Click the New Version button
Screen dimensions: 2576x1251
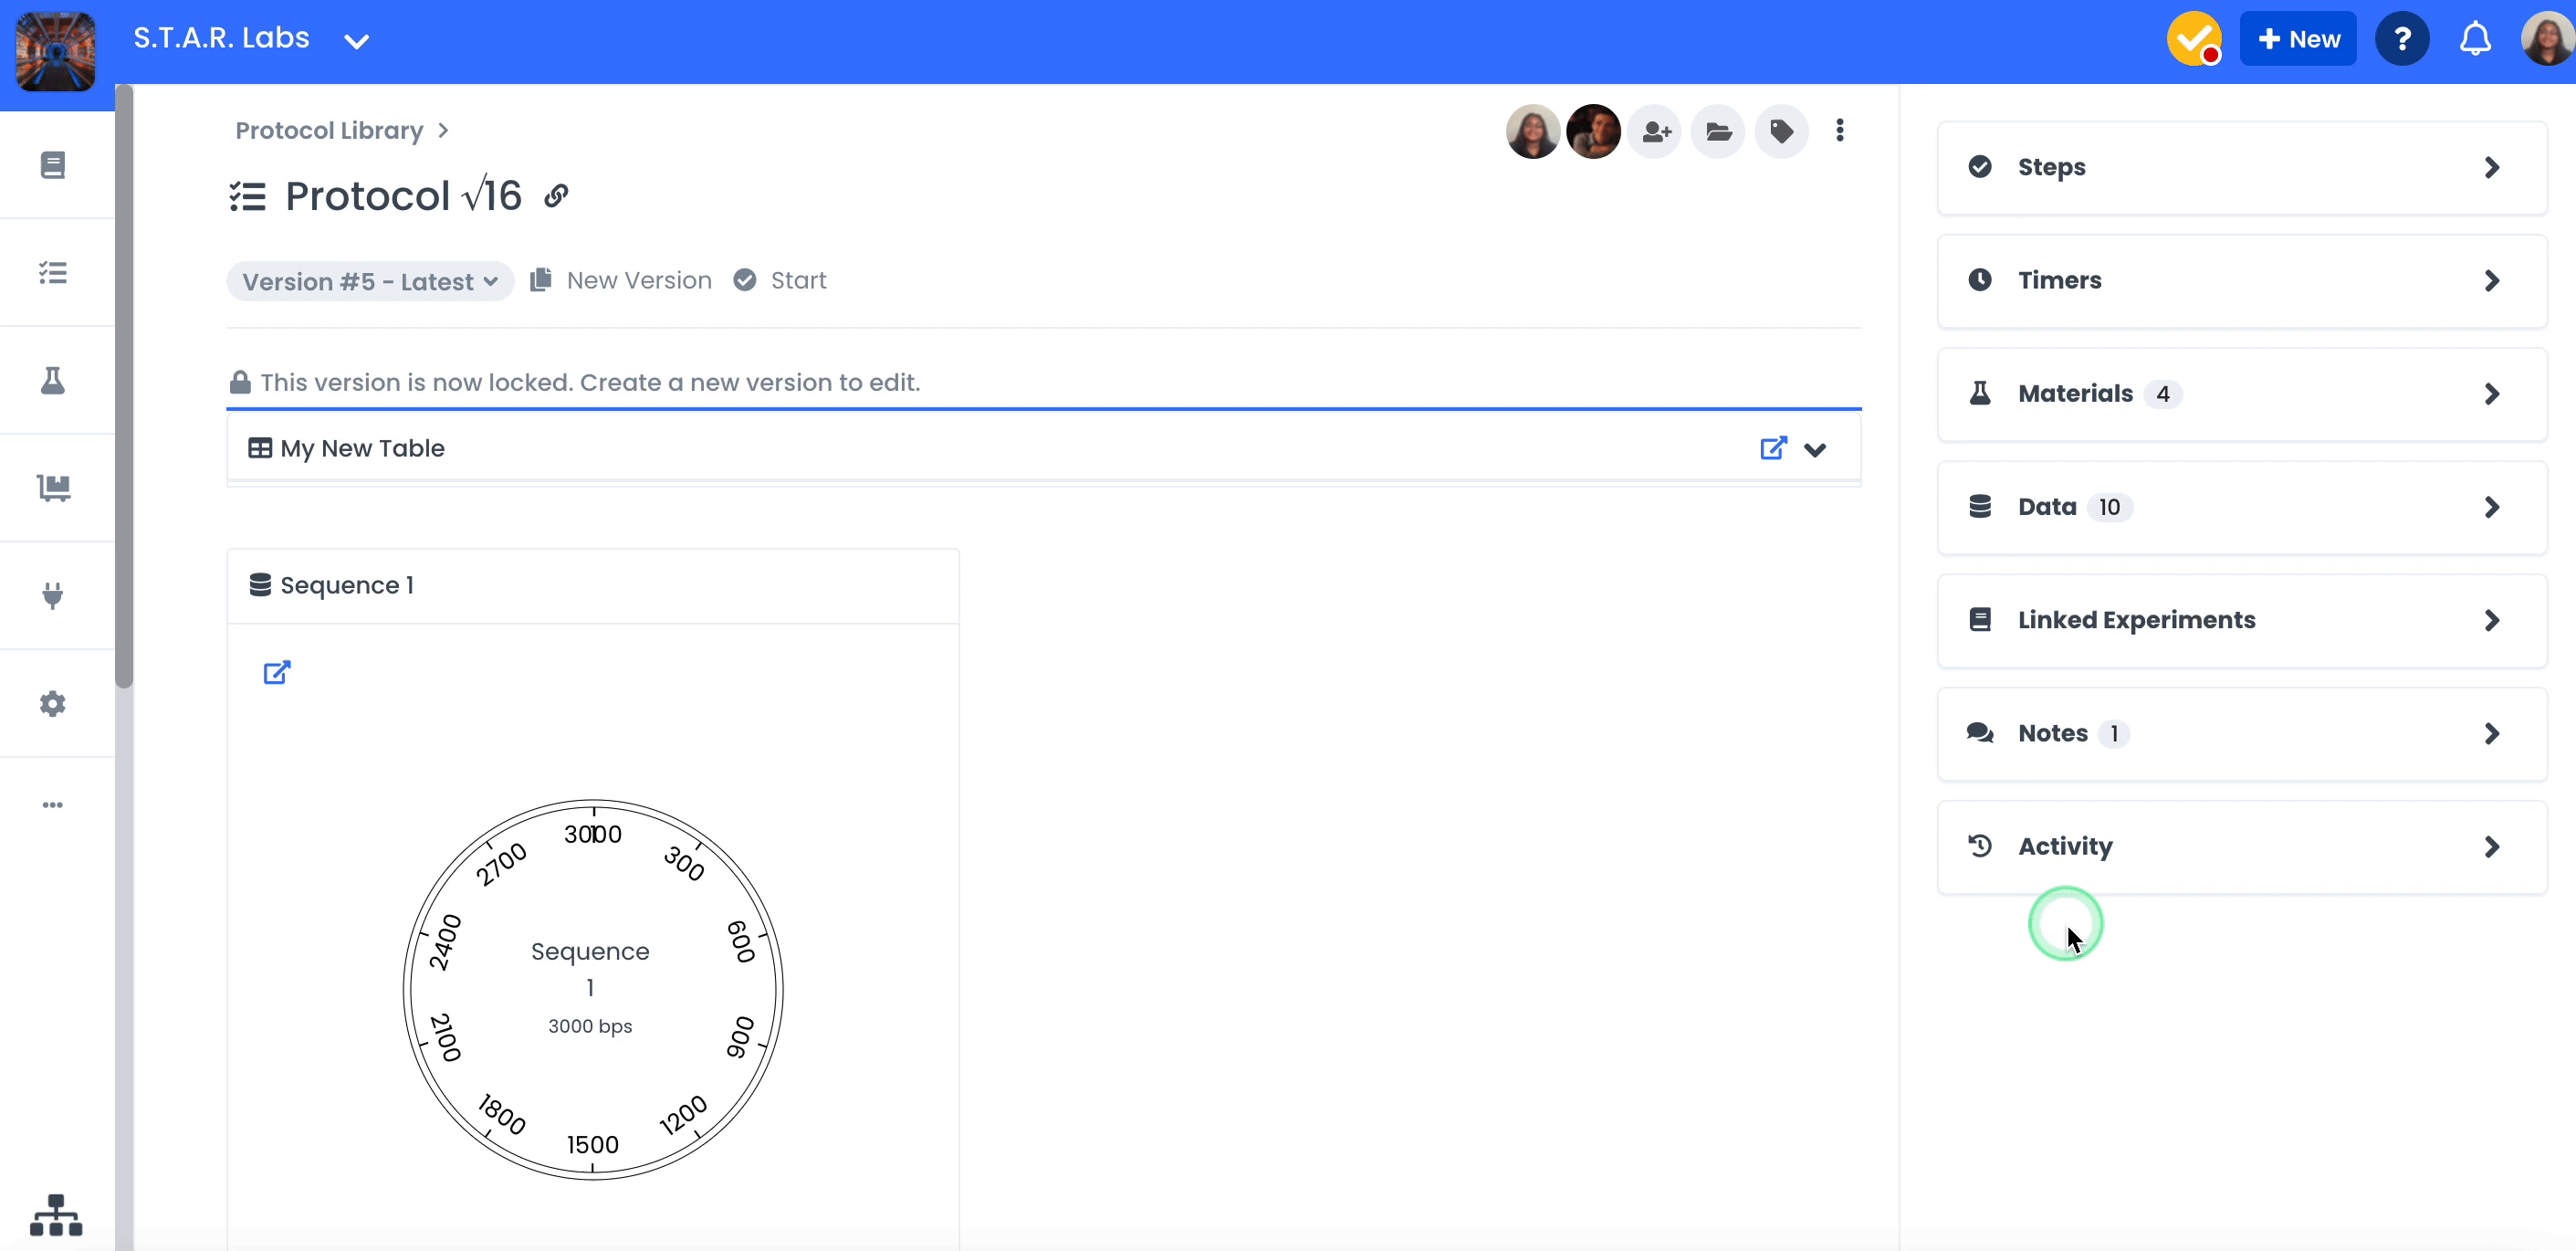620,280
